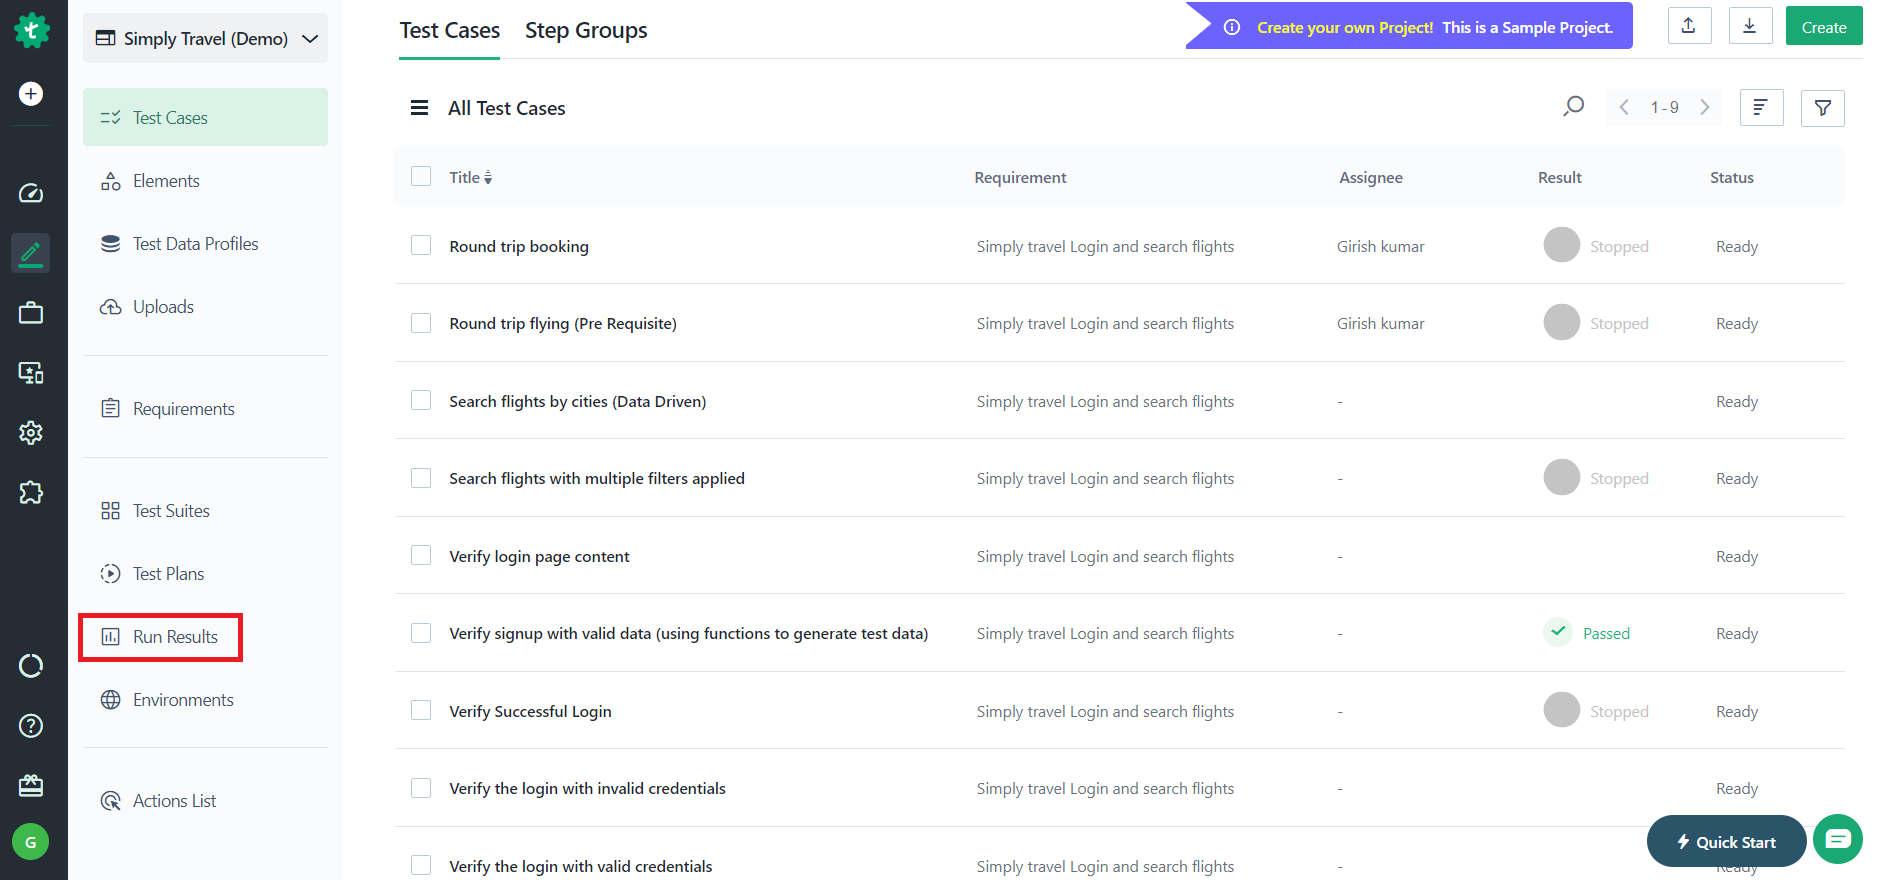Viewport: 1896px width, 880px height.
Task: Switch to the Test Cases tab
Action: [449, 31]
